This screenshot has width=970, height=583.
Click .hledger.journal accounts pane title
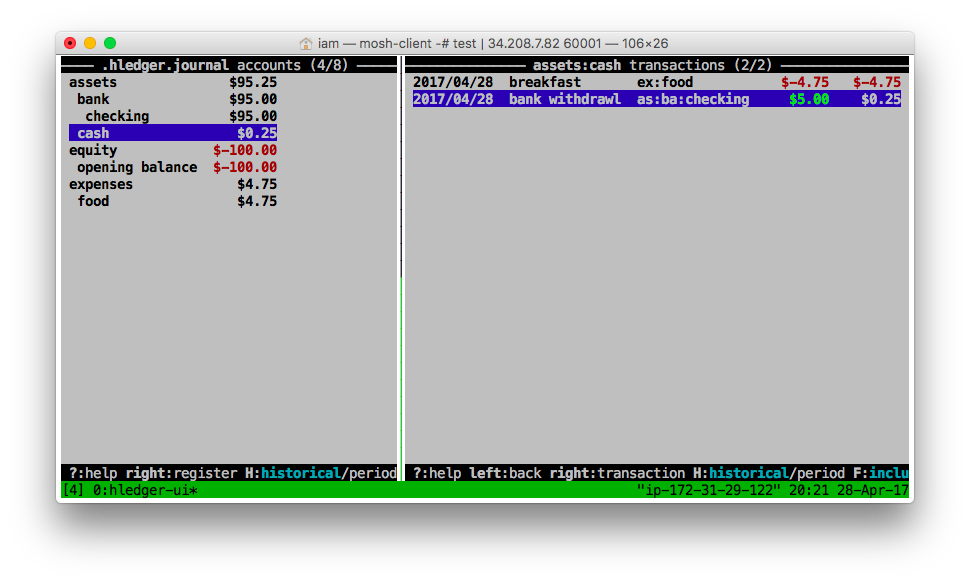225,65
